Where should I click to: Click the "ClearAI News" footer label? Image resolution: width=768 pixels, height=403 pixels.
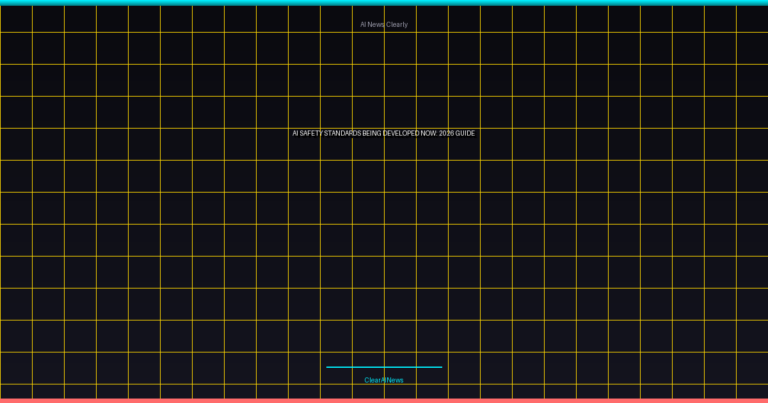click(x=384, y=380)
